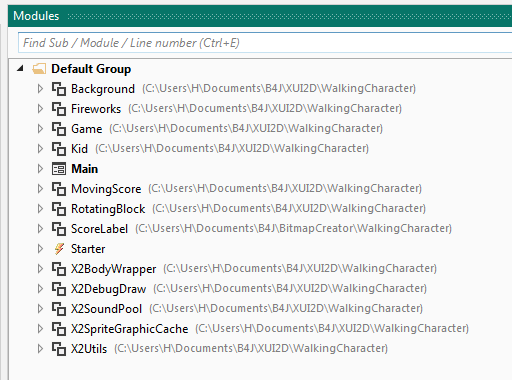Select the MovingScore module

[106, 189]
